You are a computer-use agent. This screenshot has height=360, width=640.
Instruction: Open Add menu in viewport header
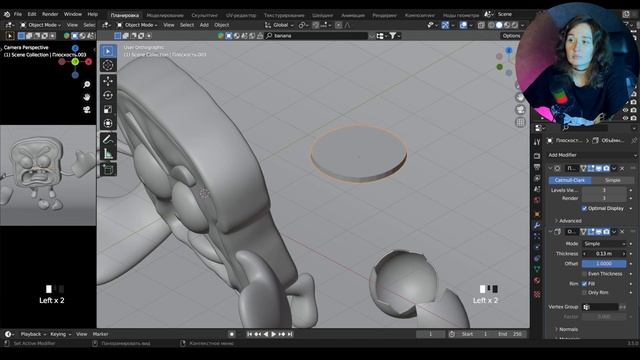204,25
